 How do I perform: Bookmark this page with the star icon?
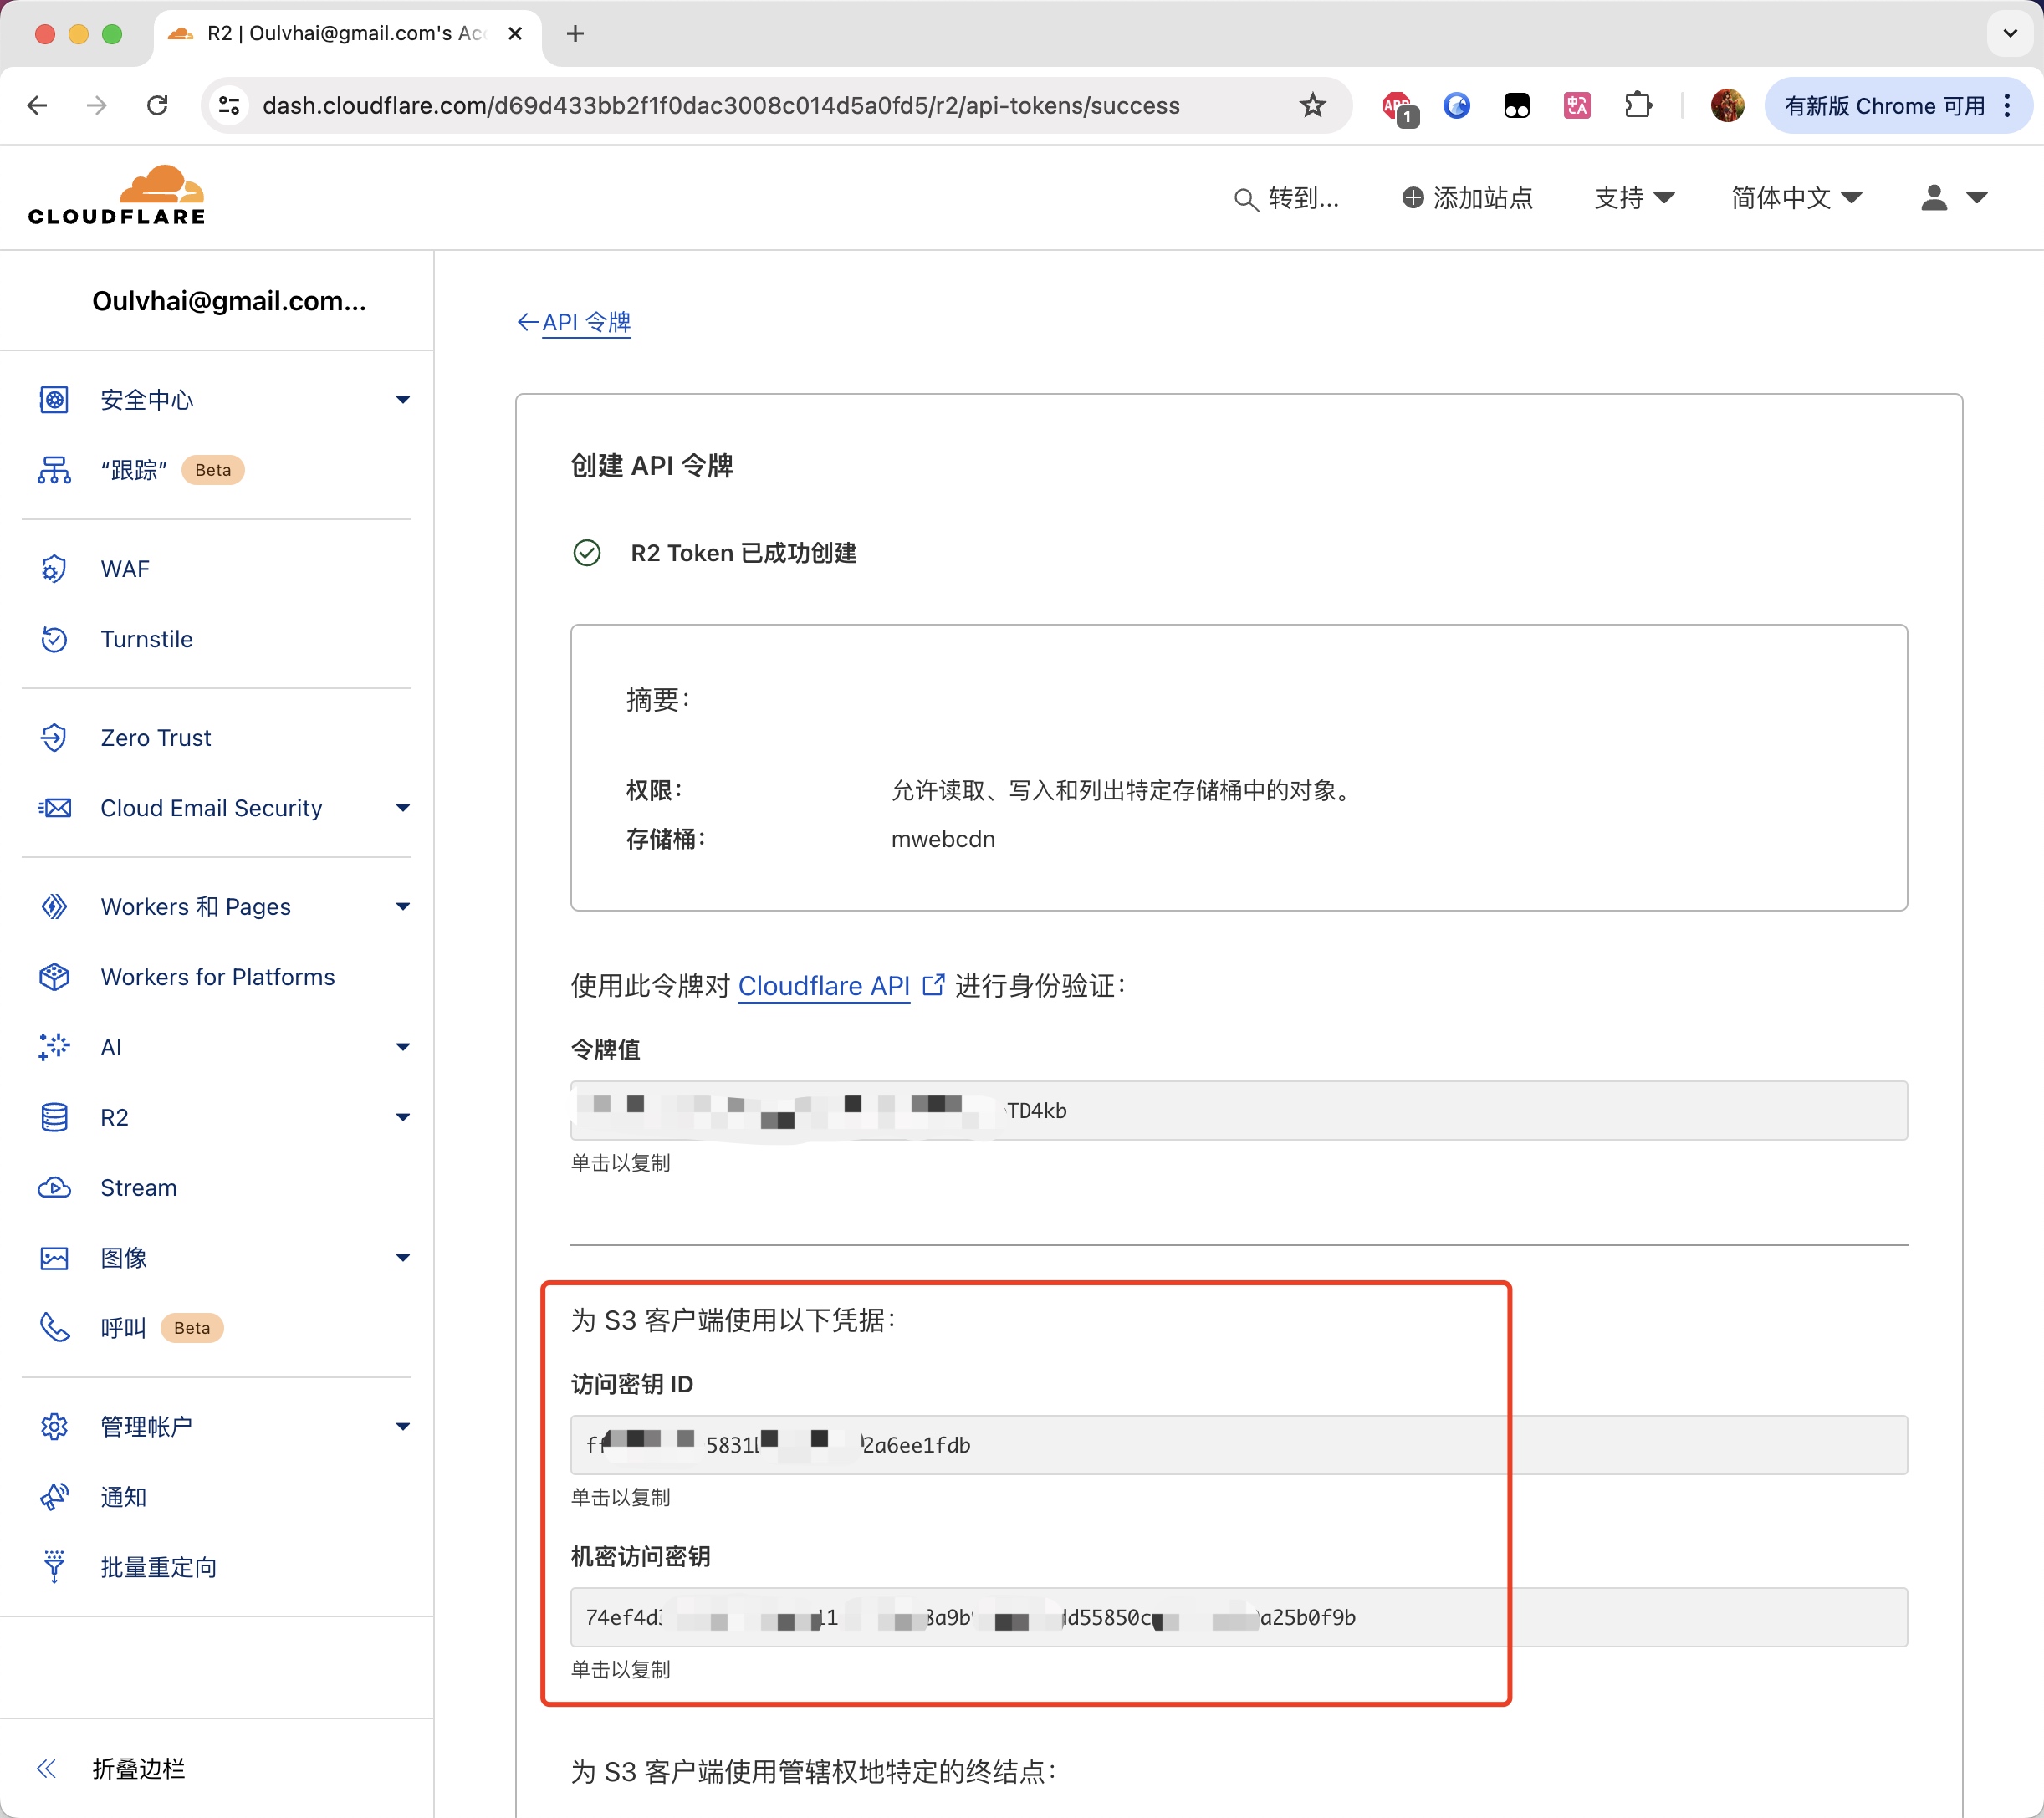1312,105
